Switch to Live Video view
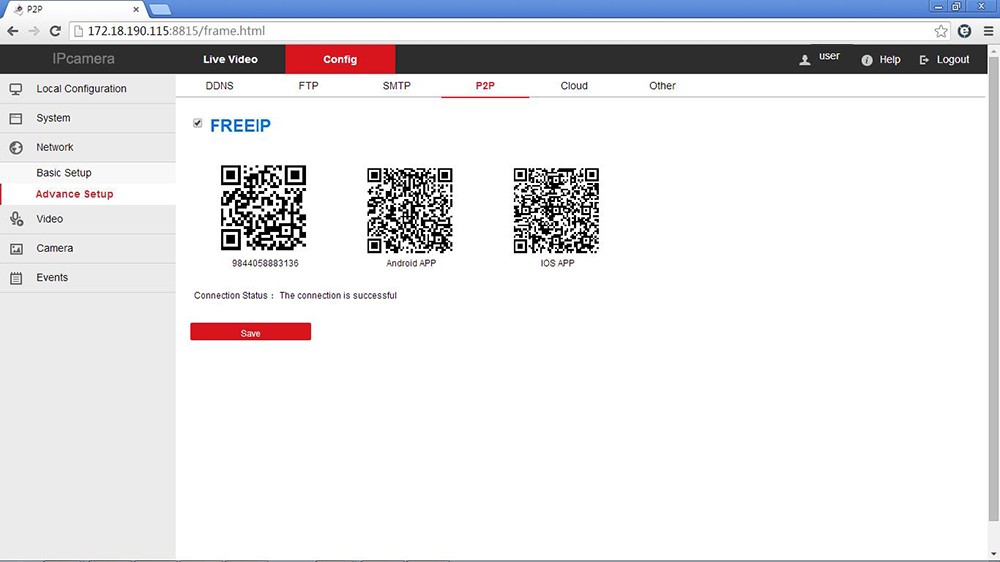The width and height of the screenshot is (1000, 562). point(230,60)
